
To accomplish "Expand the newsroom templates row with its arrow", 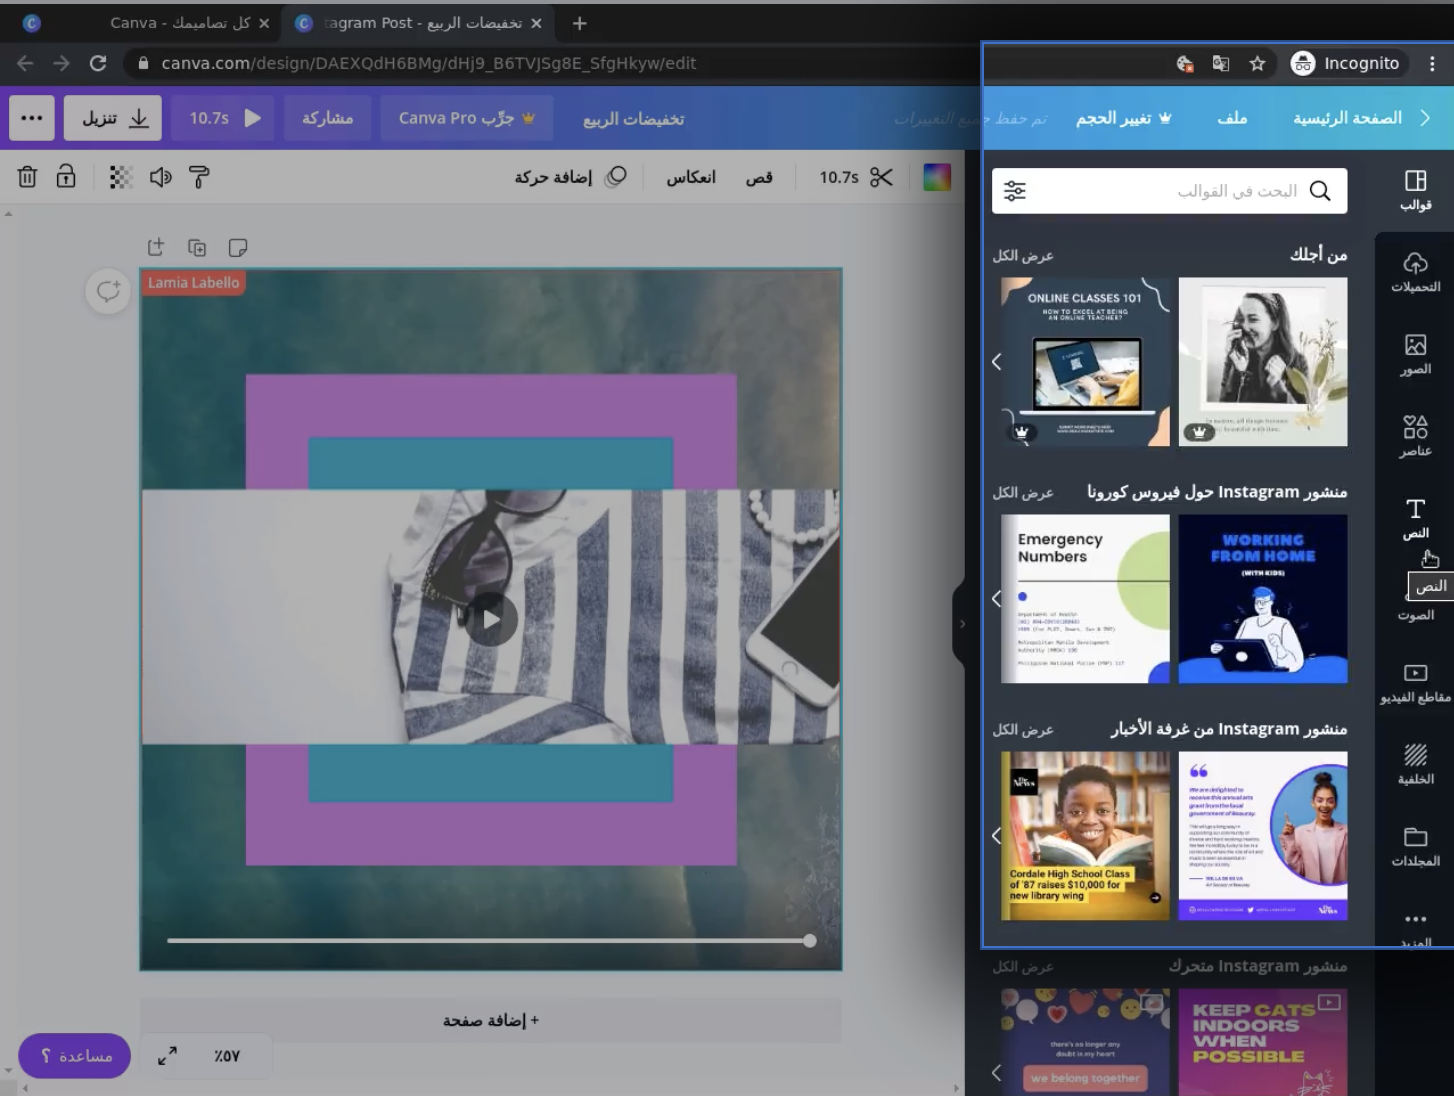I will tap(996, 835).
